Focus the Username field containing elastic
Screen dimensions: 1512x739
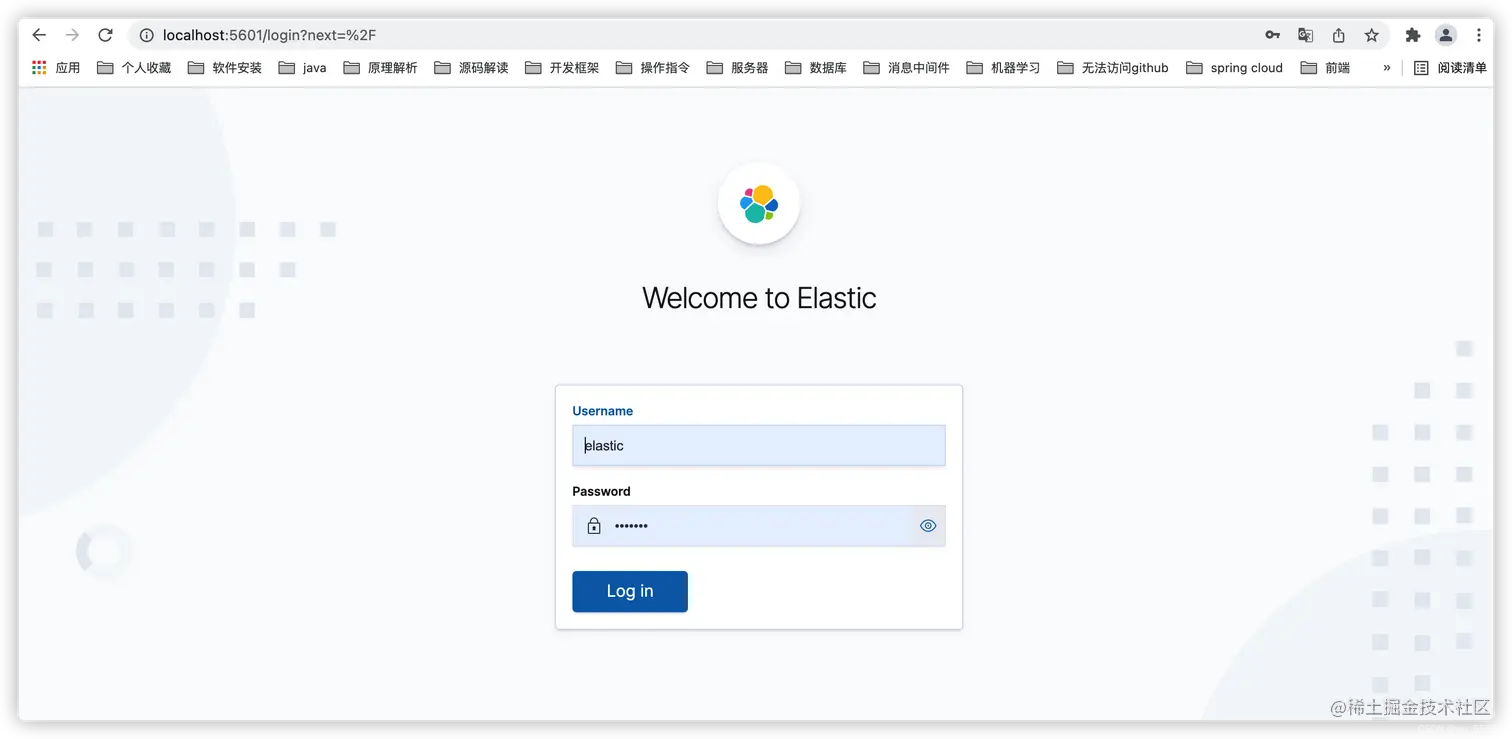point(759,445)
